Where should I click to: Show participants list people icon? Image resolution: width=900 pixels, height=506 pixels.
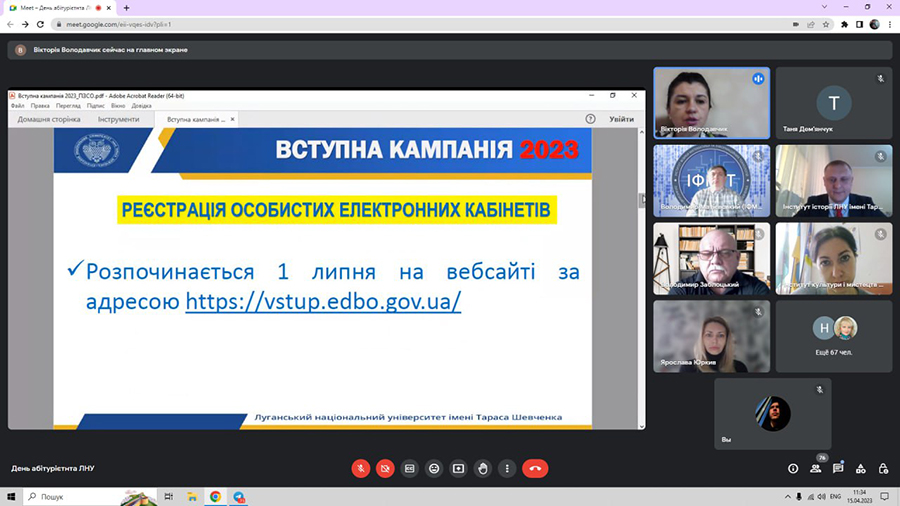[816, 469]
